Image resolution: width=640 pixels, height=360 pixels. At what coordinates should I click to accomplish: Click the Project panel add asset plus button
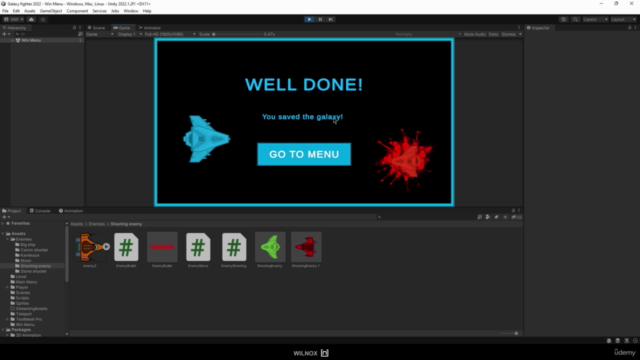click(6, 217)
